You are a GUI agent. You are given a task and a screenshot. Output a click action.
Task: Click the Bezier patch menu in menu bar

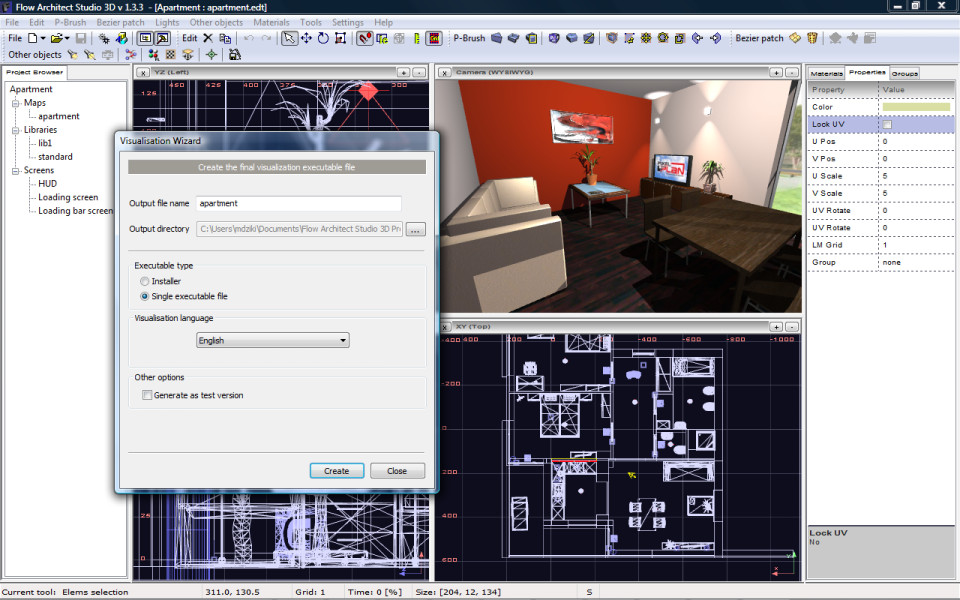120,23
